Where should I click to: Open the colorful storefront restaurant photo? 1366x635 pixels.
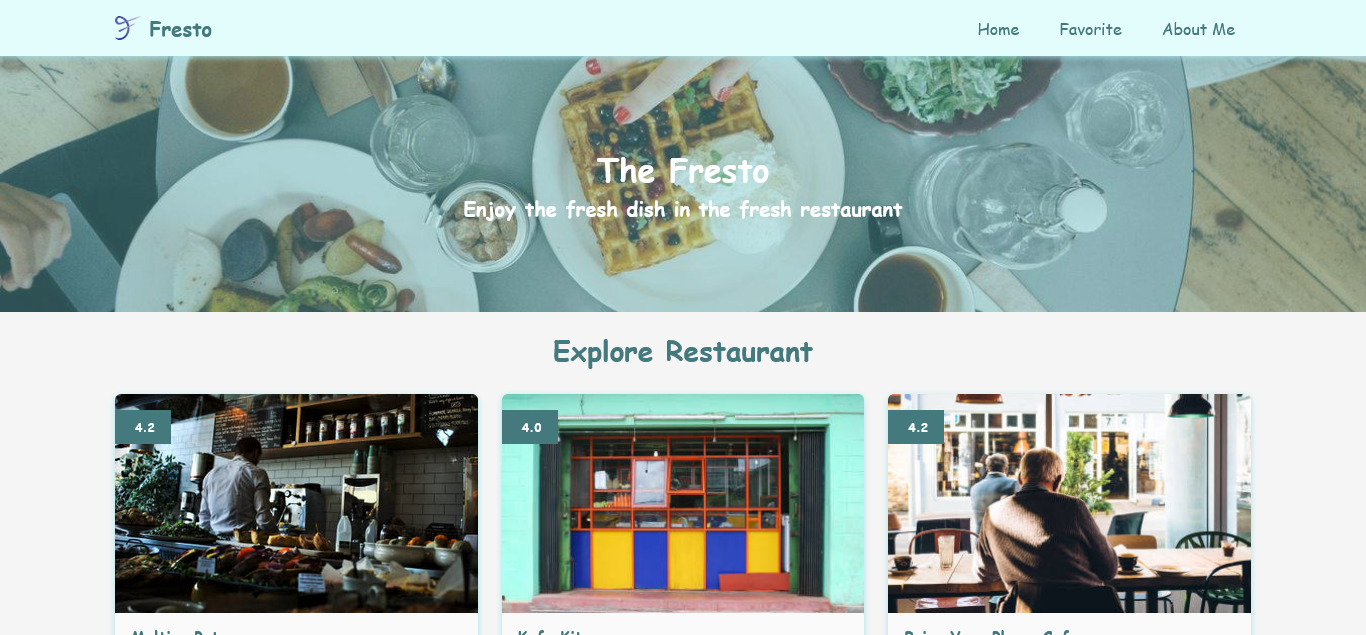click(x=683, y=503)
